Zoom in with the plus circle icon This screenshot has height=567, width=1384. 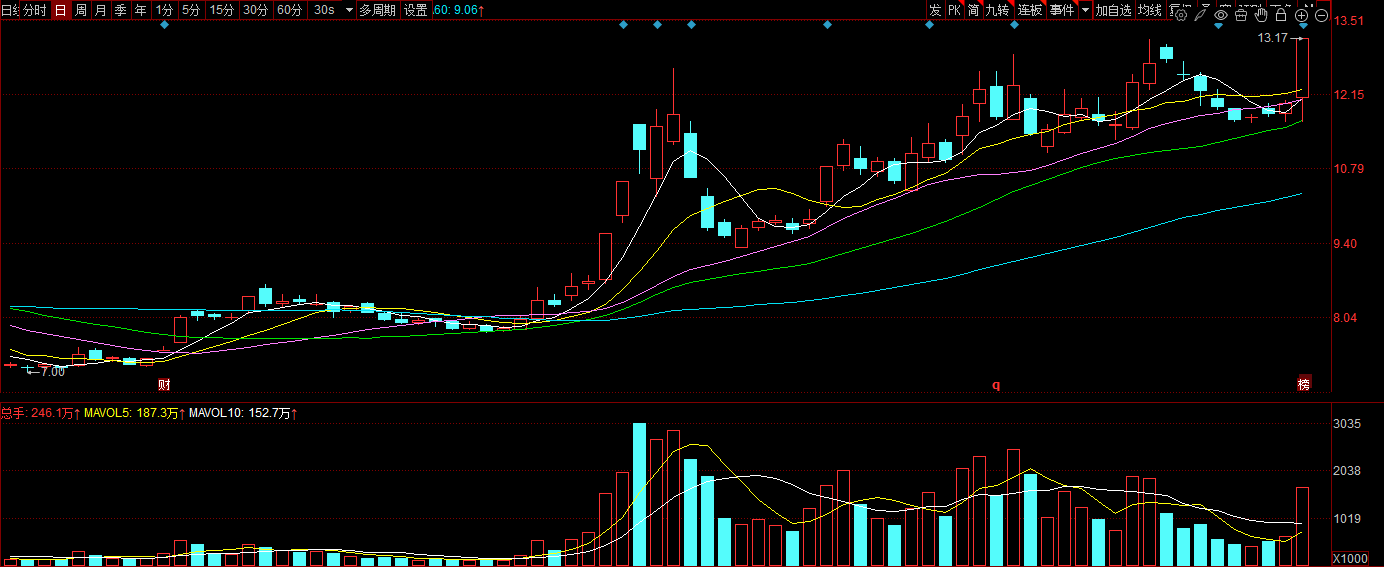[x=1301, y=15]
